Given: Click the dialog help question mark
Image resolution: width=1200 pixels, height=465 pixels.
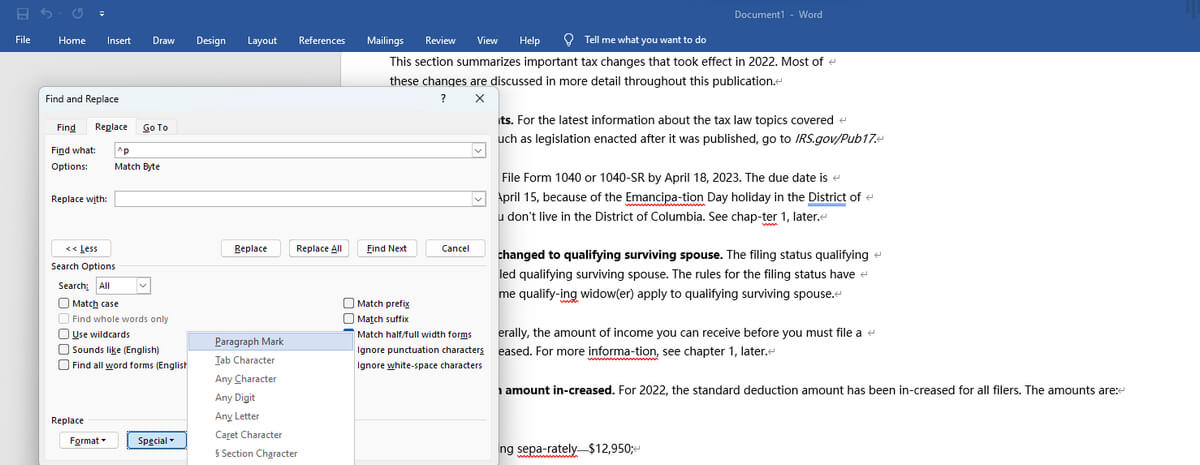Looking at the screenshot, I should click(x=443, y=98).
